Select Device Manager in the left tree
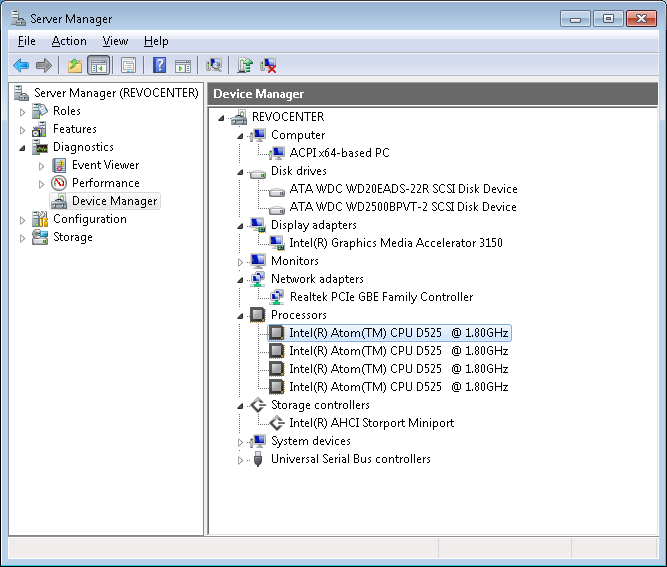 (114, 201)
